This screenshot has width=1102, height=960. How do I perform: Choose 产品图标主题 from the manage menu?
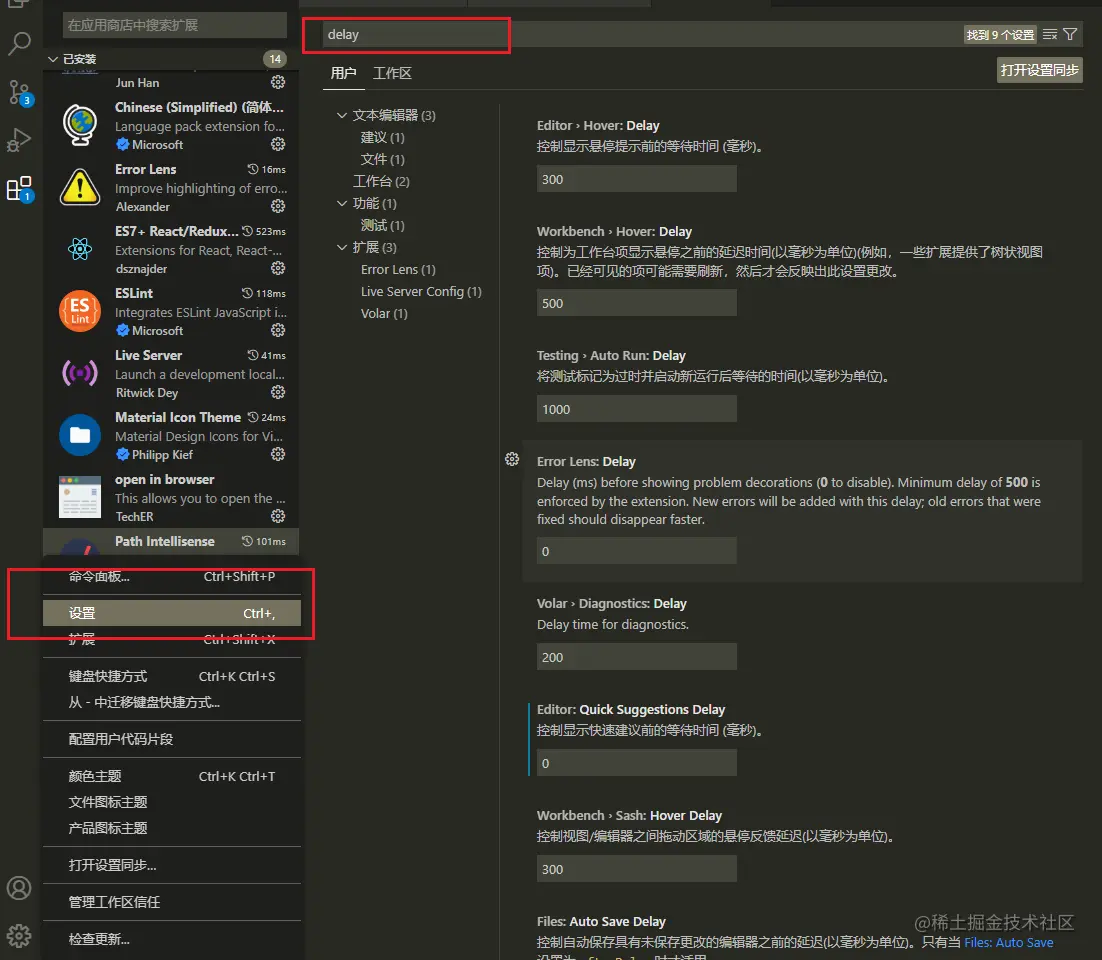tap(171, 829)
